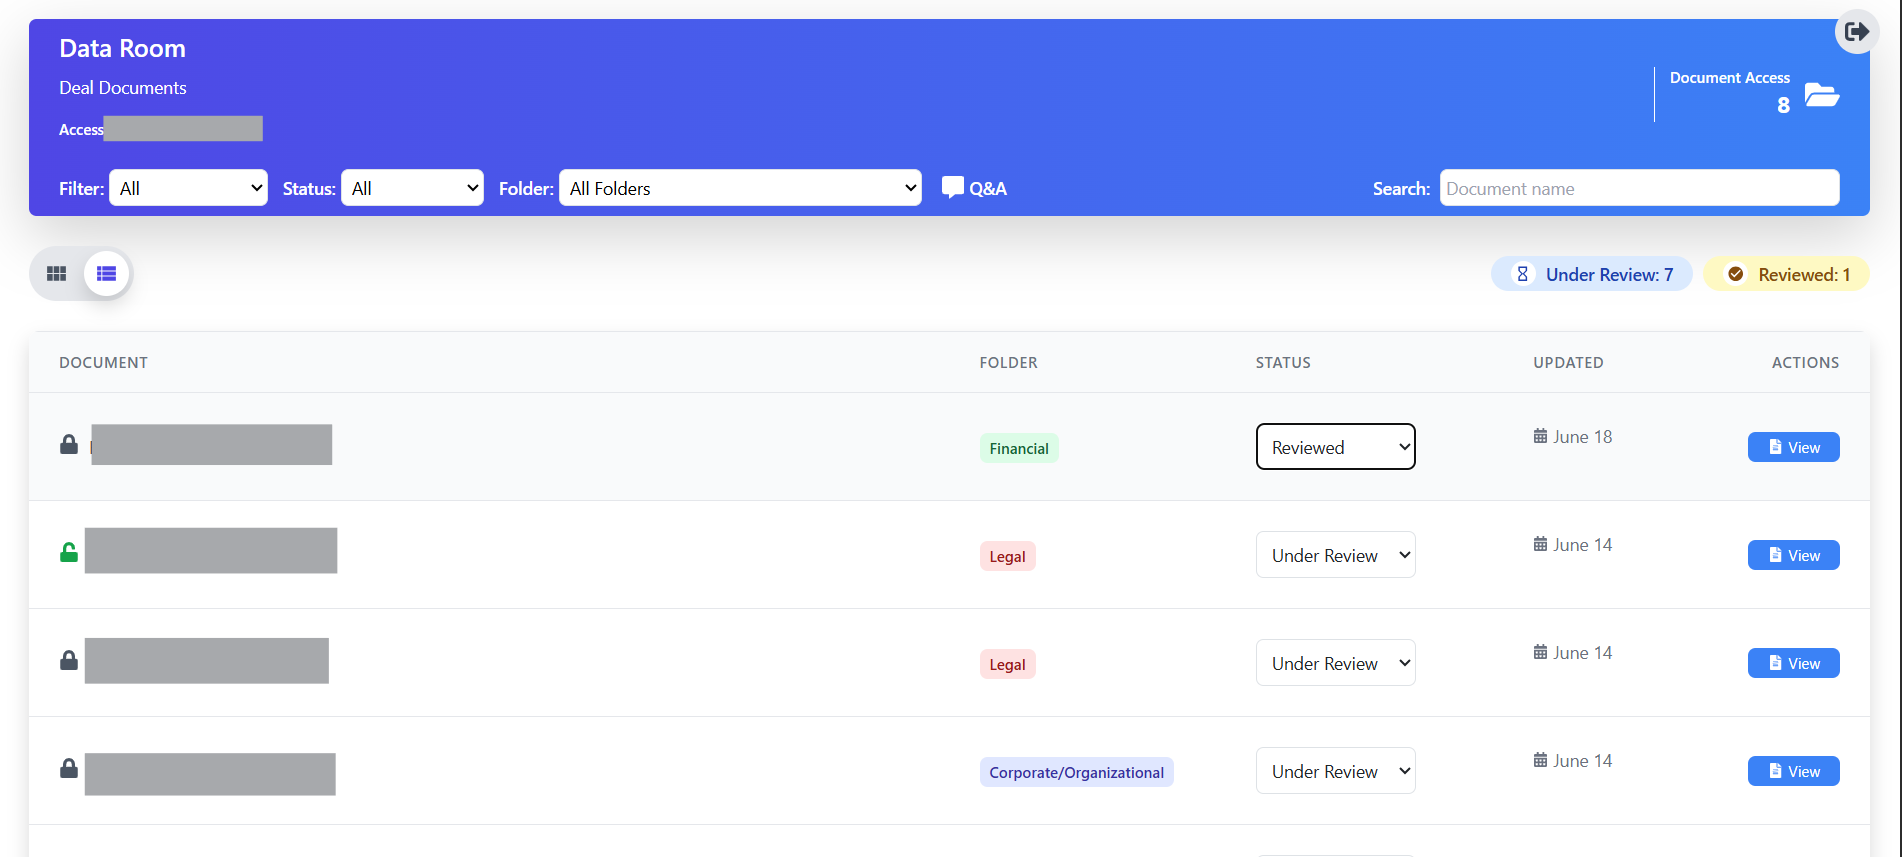Open the Filter dropdown
The width and height of the screenshot is (1902, 857).
[x=188, y=188]
